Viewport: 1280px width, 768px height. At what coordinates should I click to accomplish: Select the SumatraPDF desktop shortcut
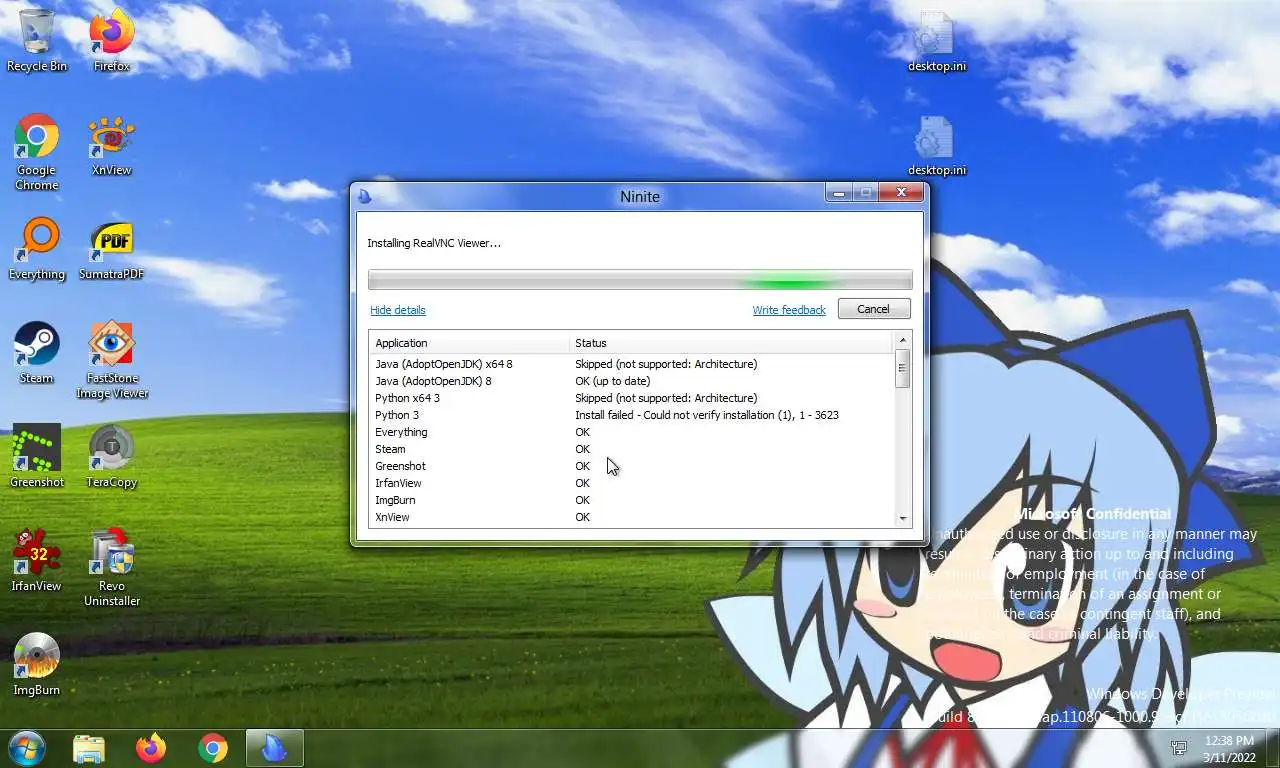[112, 249]
